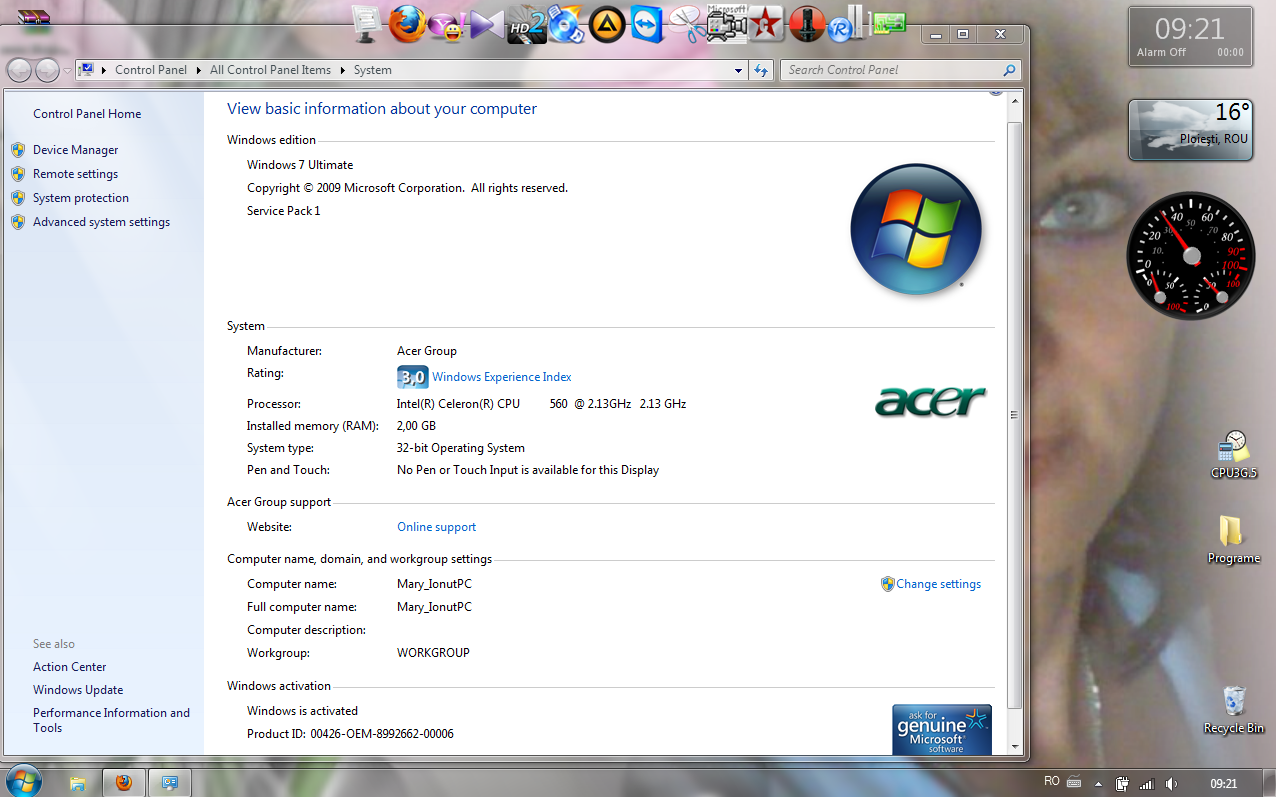Open the purple media player dock icon
Viewport: 1276px width, 797px height.
click(x=487, y=25)
